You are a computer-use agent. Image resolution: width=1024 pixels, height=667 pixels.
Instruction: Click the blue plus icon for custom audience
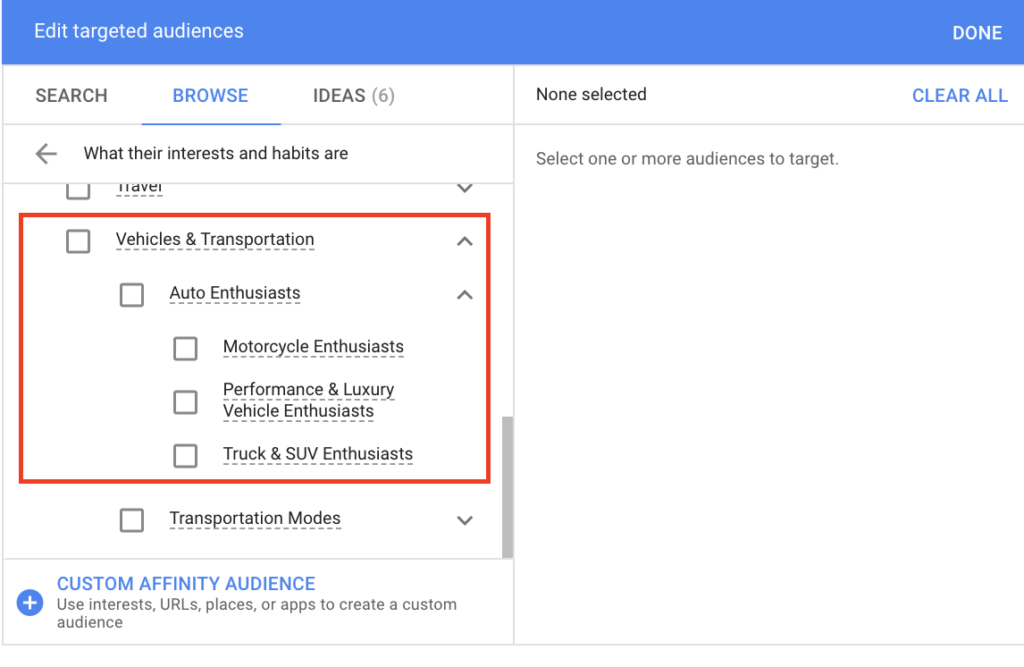[30, 602]
